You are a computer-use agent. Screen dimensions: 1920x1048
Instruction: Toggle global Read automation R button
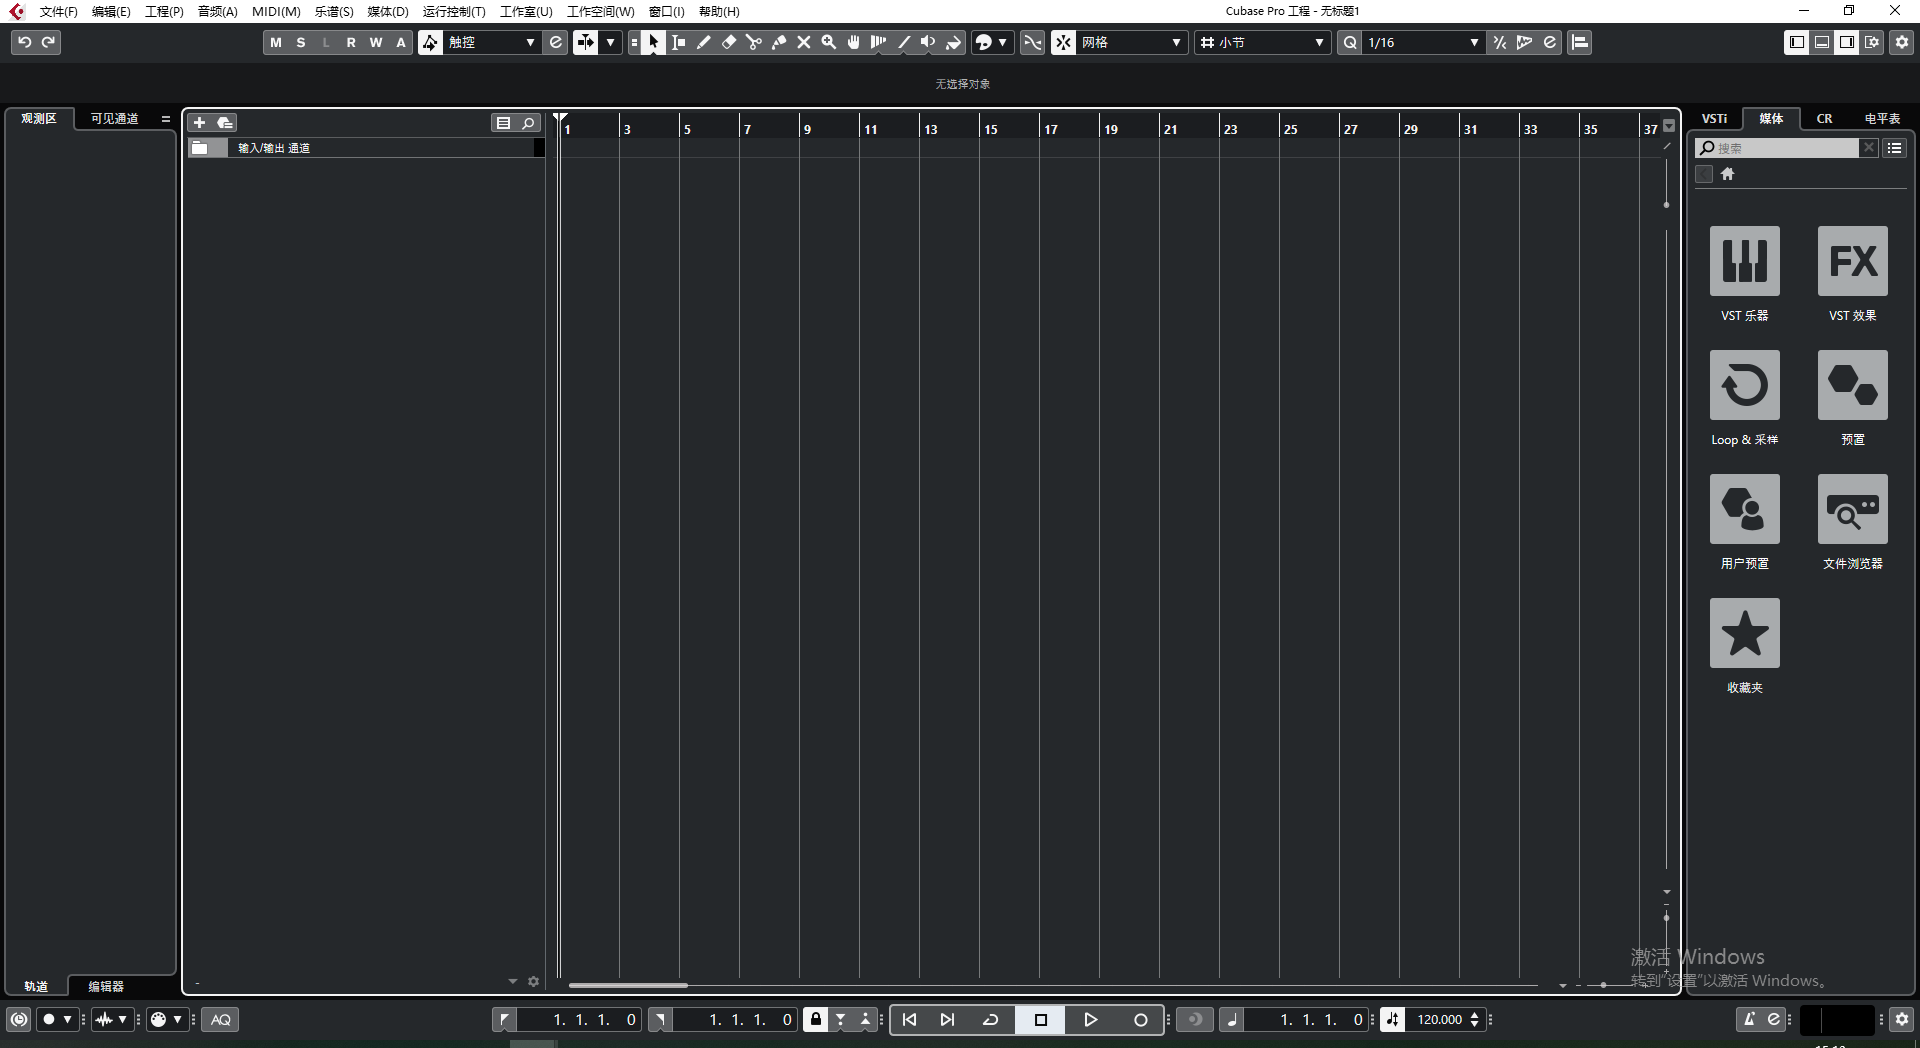tap(351, 42)
